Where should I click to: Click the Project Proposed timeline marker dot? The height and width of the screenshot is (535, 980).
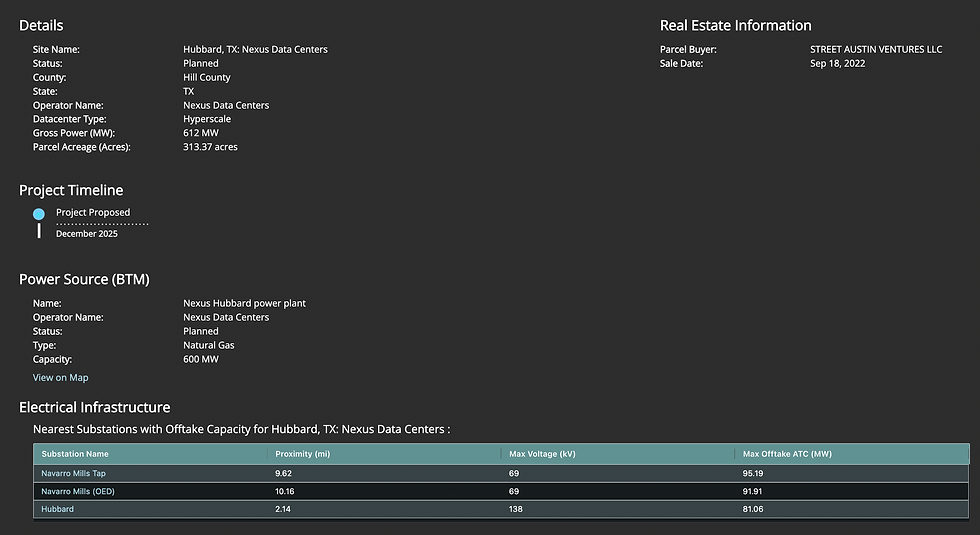[x=39, y=214]
